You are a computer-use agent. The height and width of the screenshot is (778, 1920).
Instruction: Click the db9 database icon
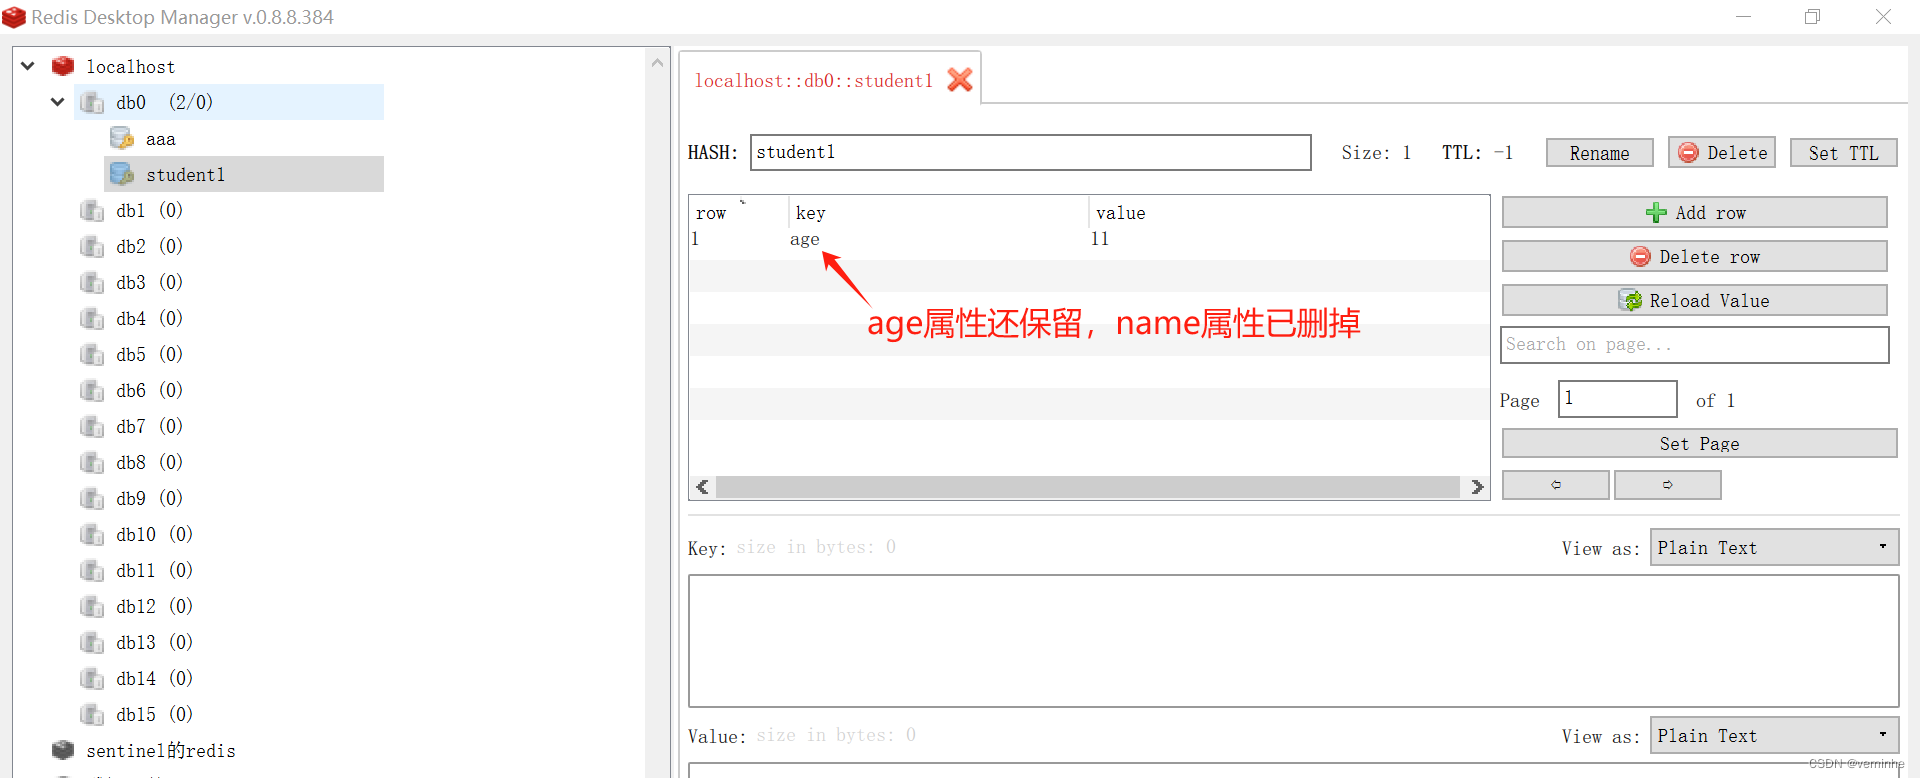[x=92, y=498]
